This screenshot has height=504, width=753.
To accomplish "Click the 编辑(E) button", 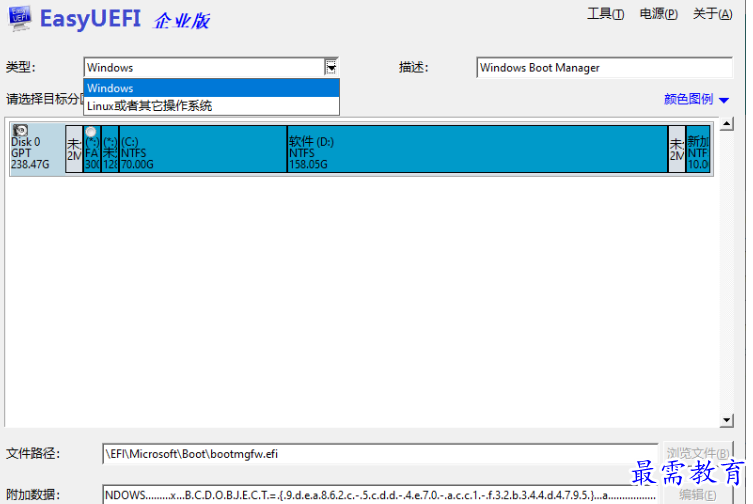I will 698,495.
